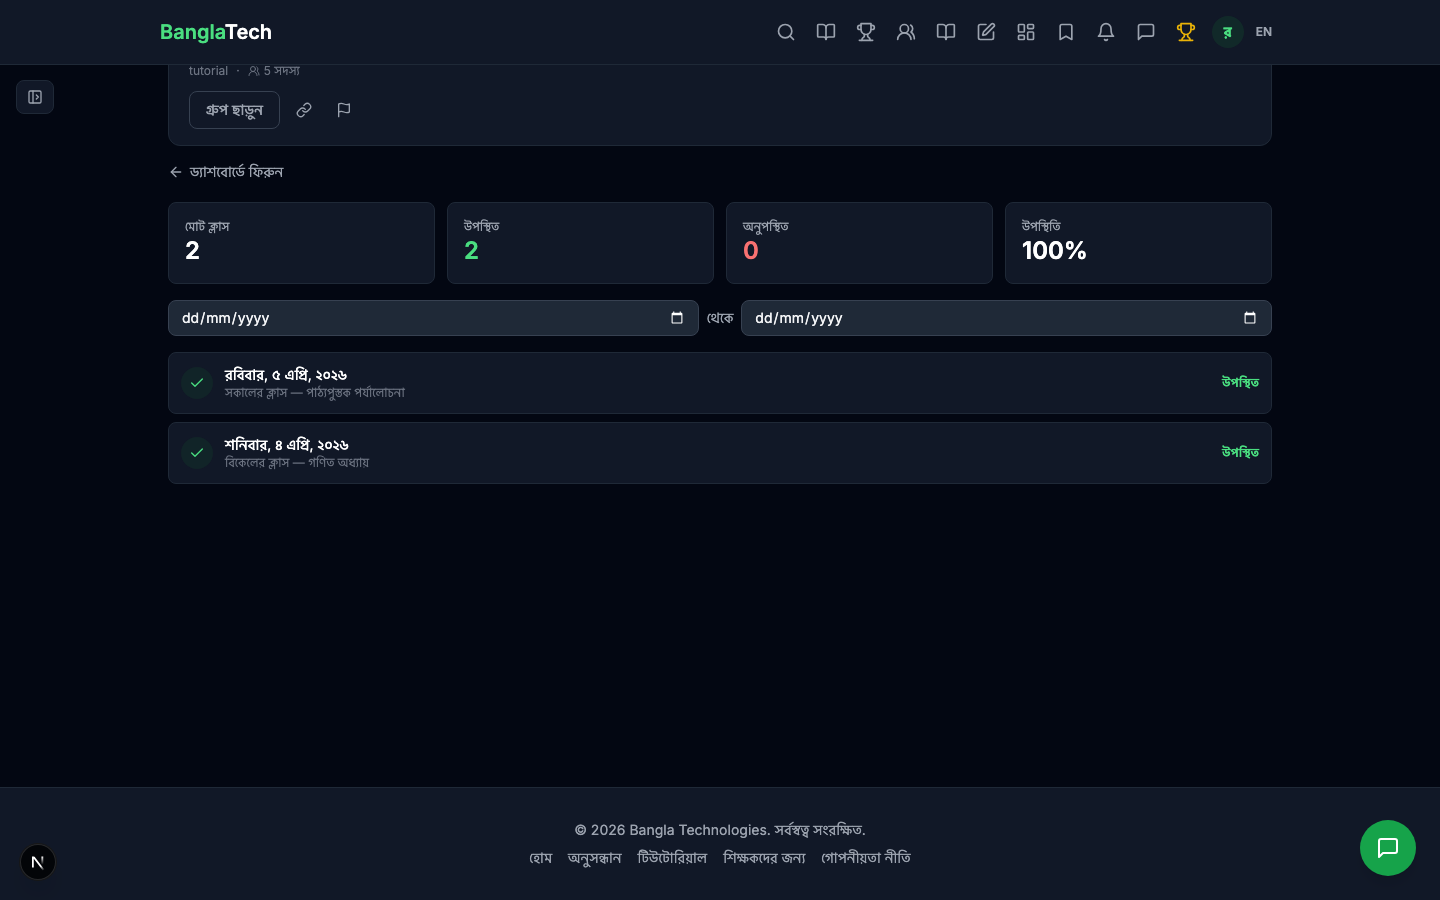The image size is (1440, 900).
Task: Click the শিক্ষকদের জন্য footer link
Action: tap(764, 858)
